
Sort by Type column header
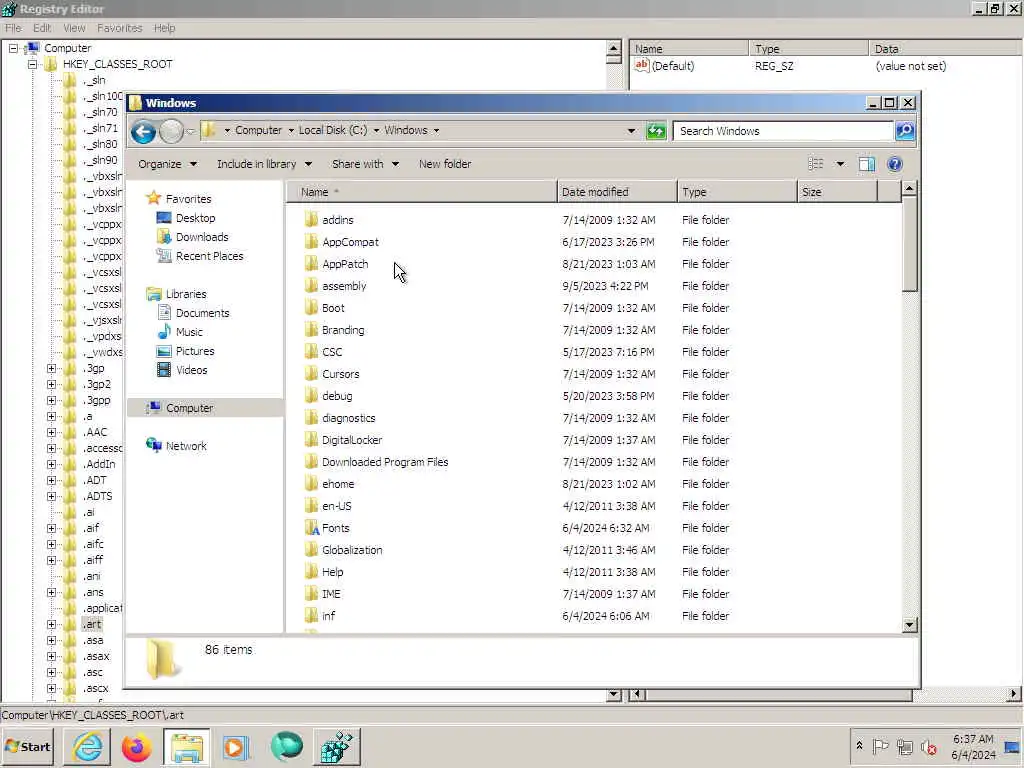737,192
